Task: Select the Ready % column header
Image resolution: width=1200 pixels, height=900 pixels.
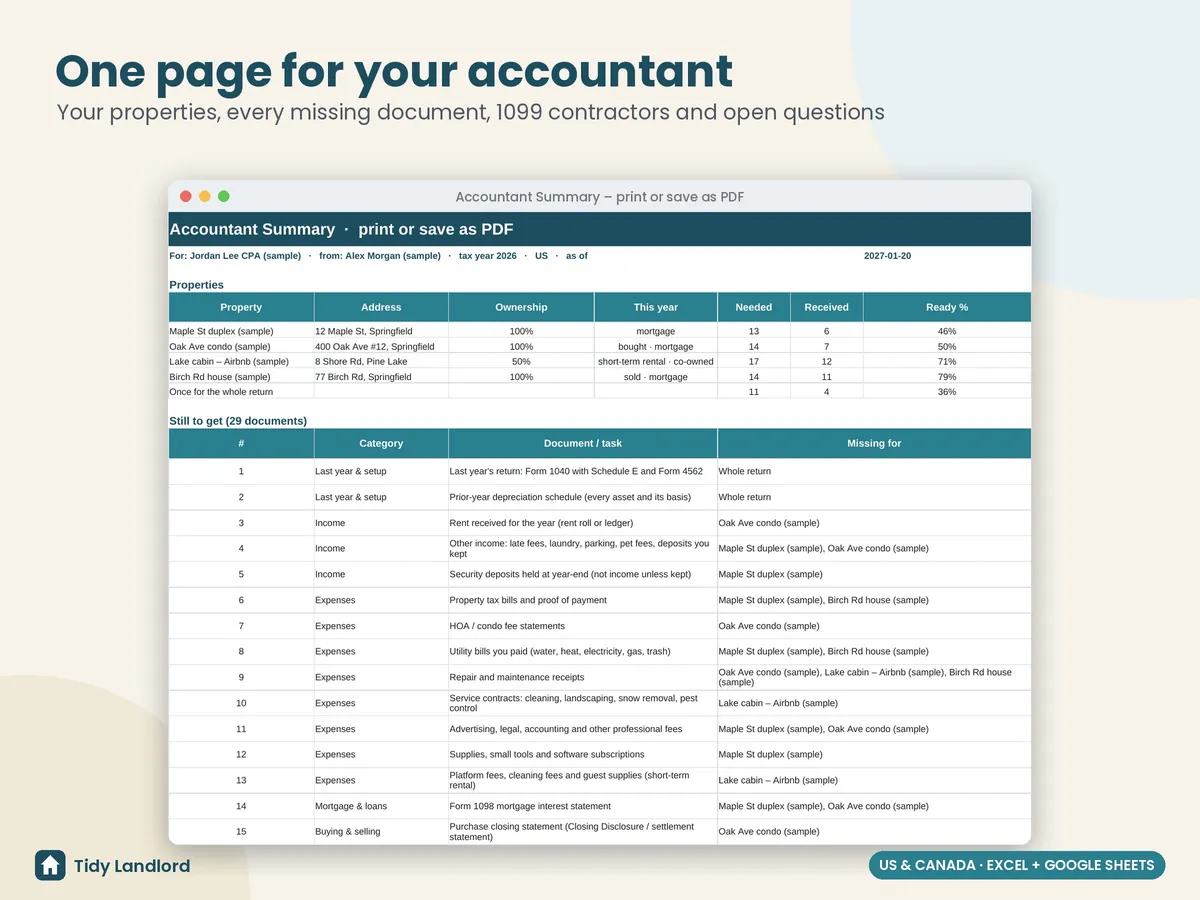Action: pyautogui.click(x=947, y=307)
